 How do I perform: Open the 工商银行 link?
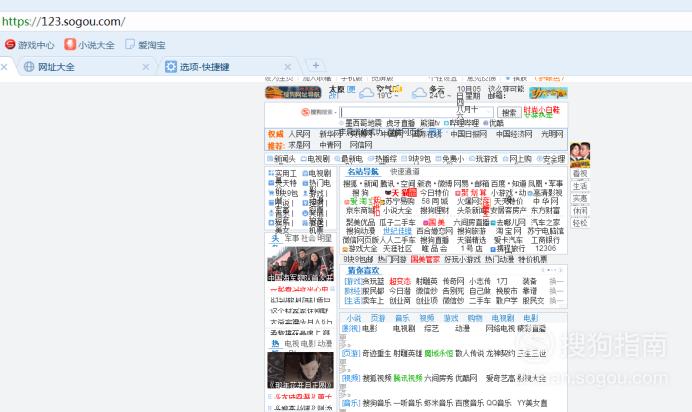(x=545, y=240)
